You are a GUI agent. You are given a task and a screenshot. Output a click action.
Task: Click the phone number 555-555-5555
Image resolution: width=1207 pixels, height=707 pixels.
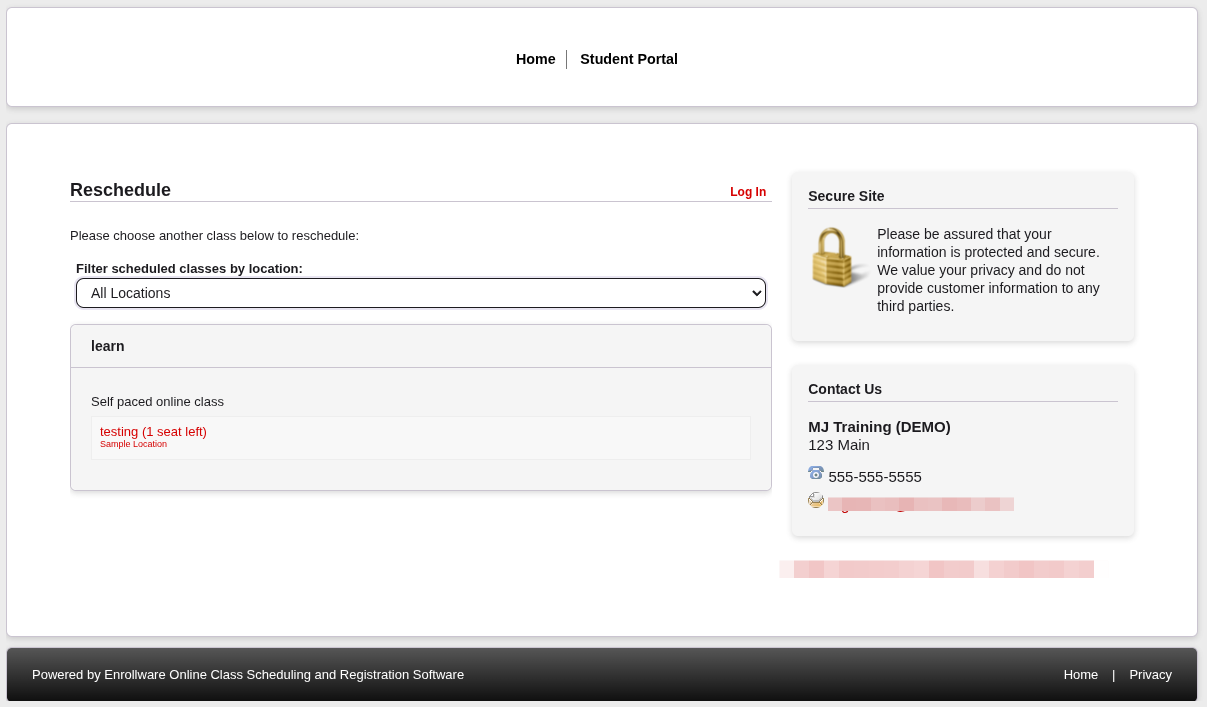(875, 477)
